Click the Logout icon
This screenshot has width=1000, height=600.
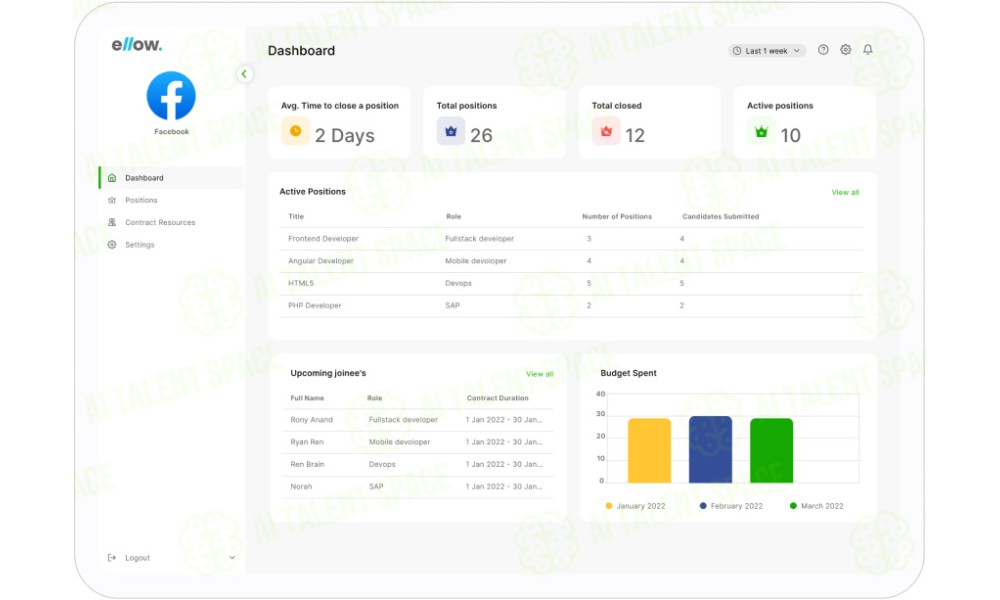[112, 558]
